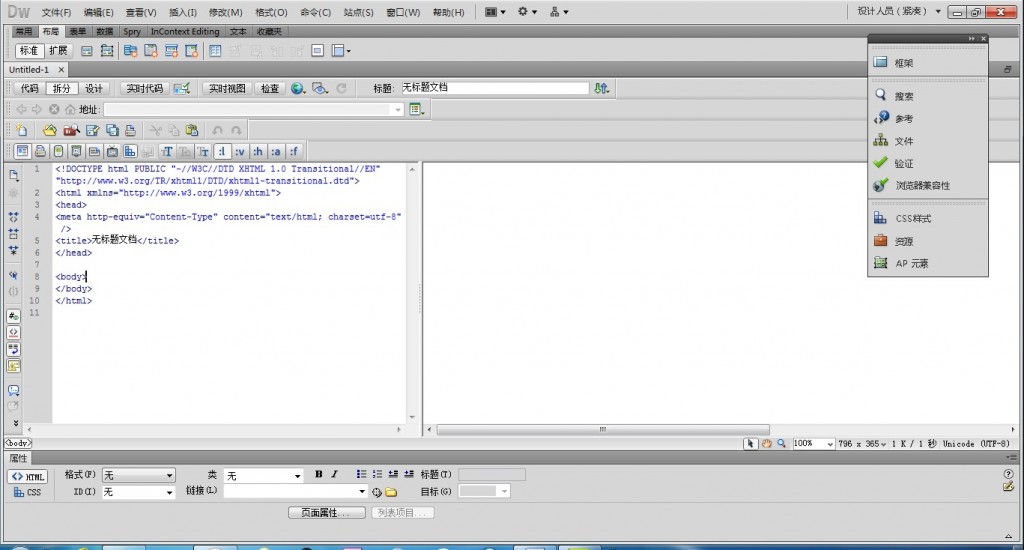
Task: Toggle Live View (实时视图)
Action: (x=227, y=88)
